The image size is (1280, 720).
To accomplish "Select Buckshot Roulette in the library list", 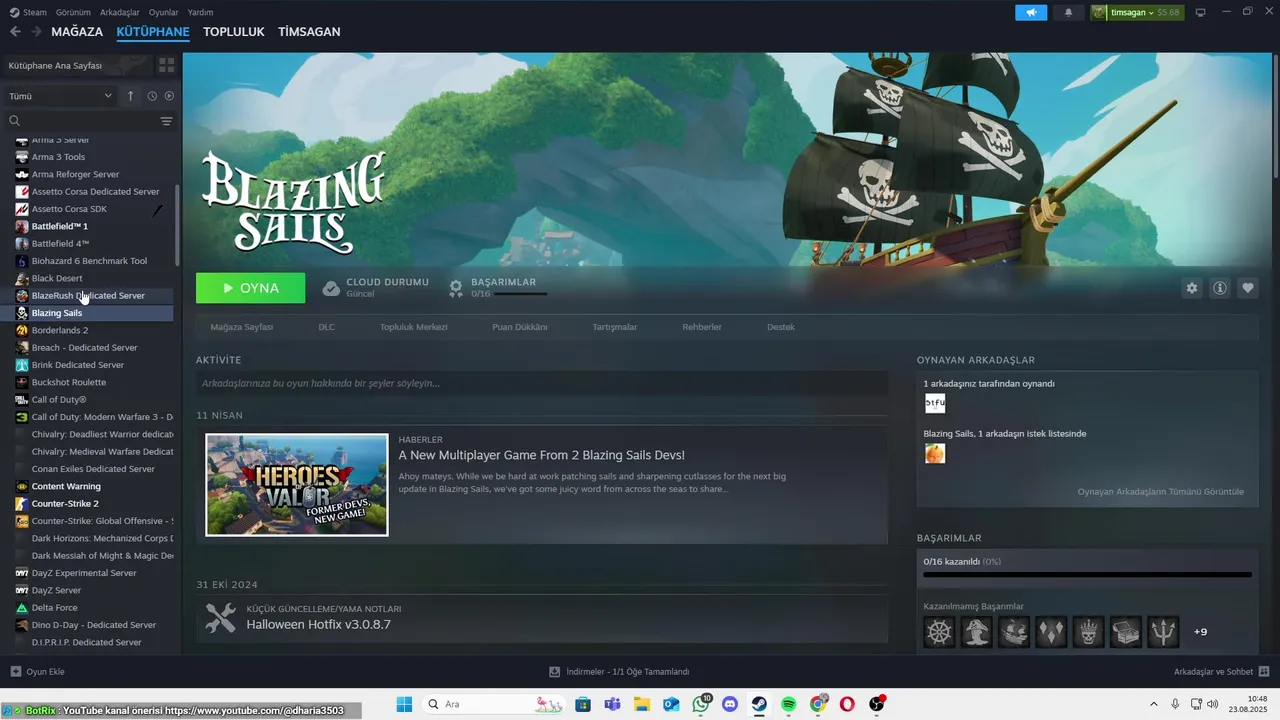I will pos(68,382).
